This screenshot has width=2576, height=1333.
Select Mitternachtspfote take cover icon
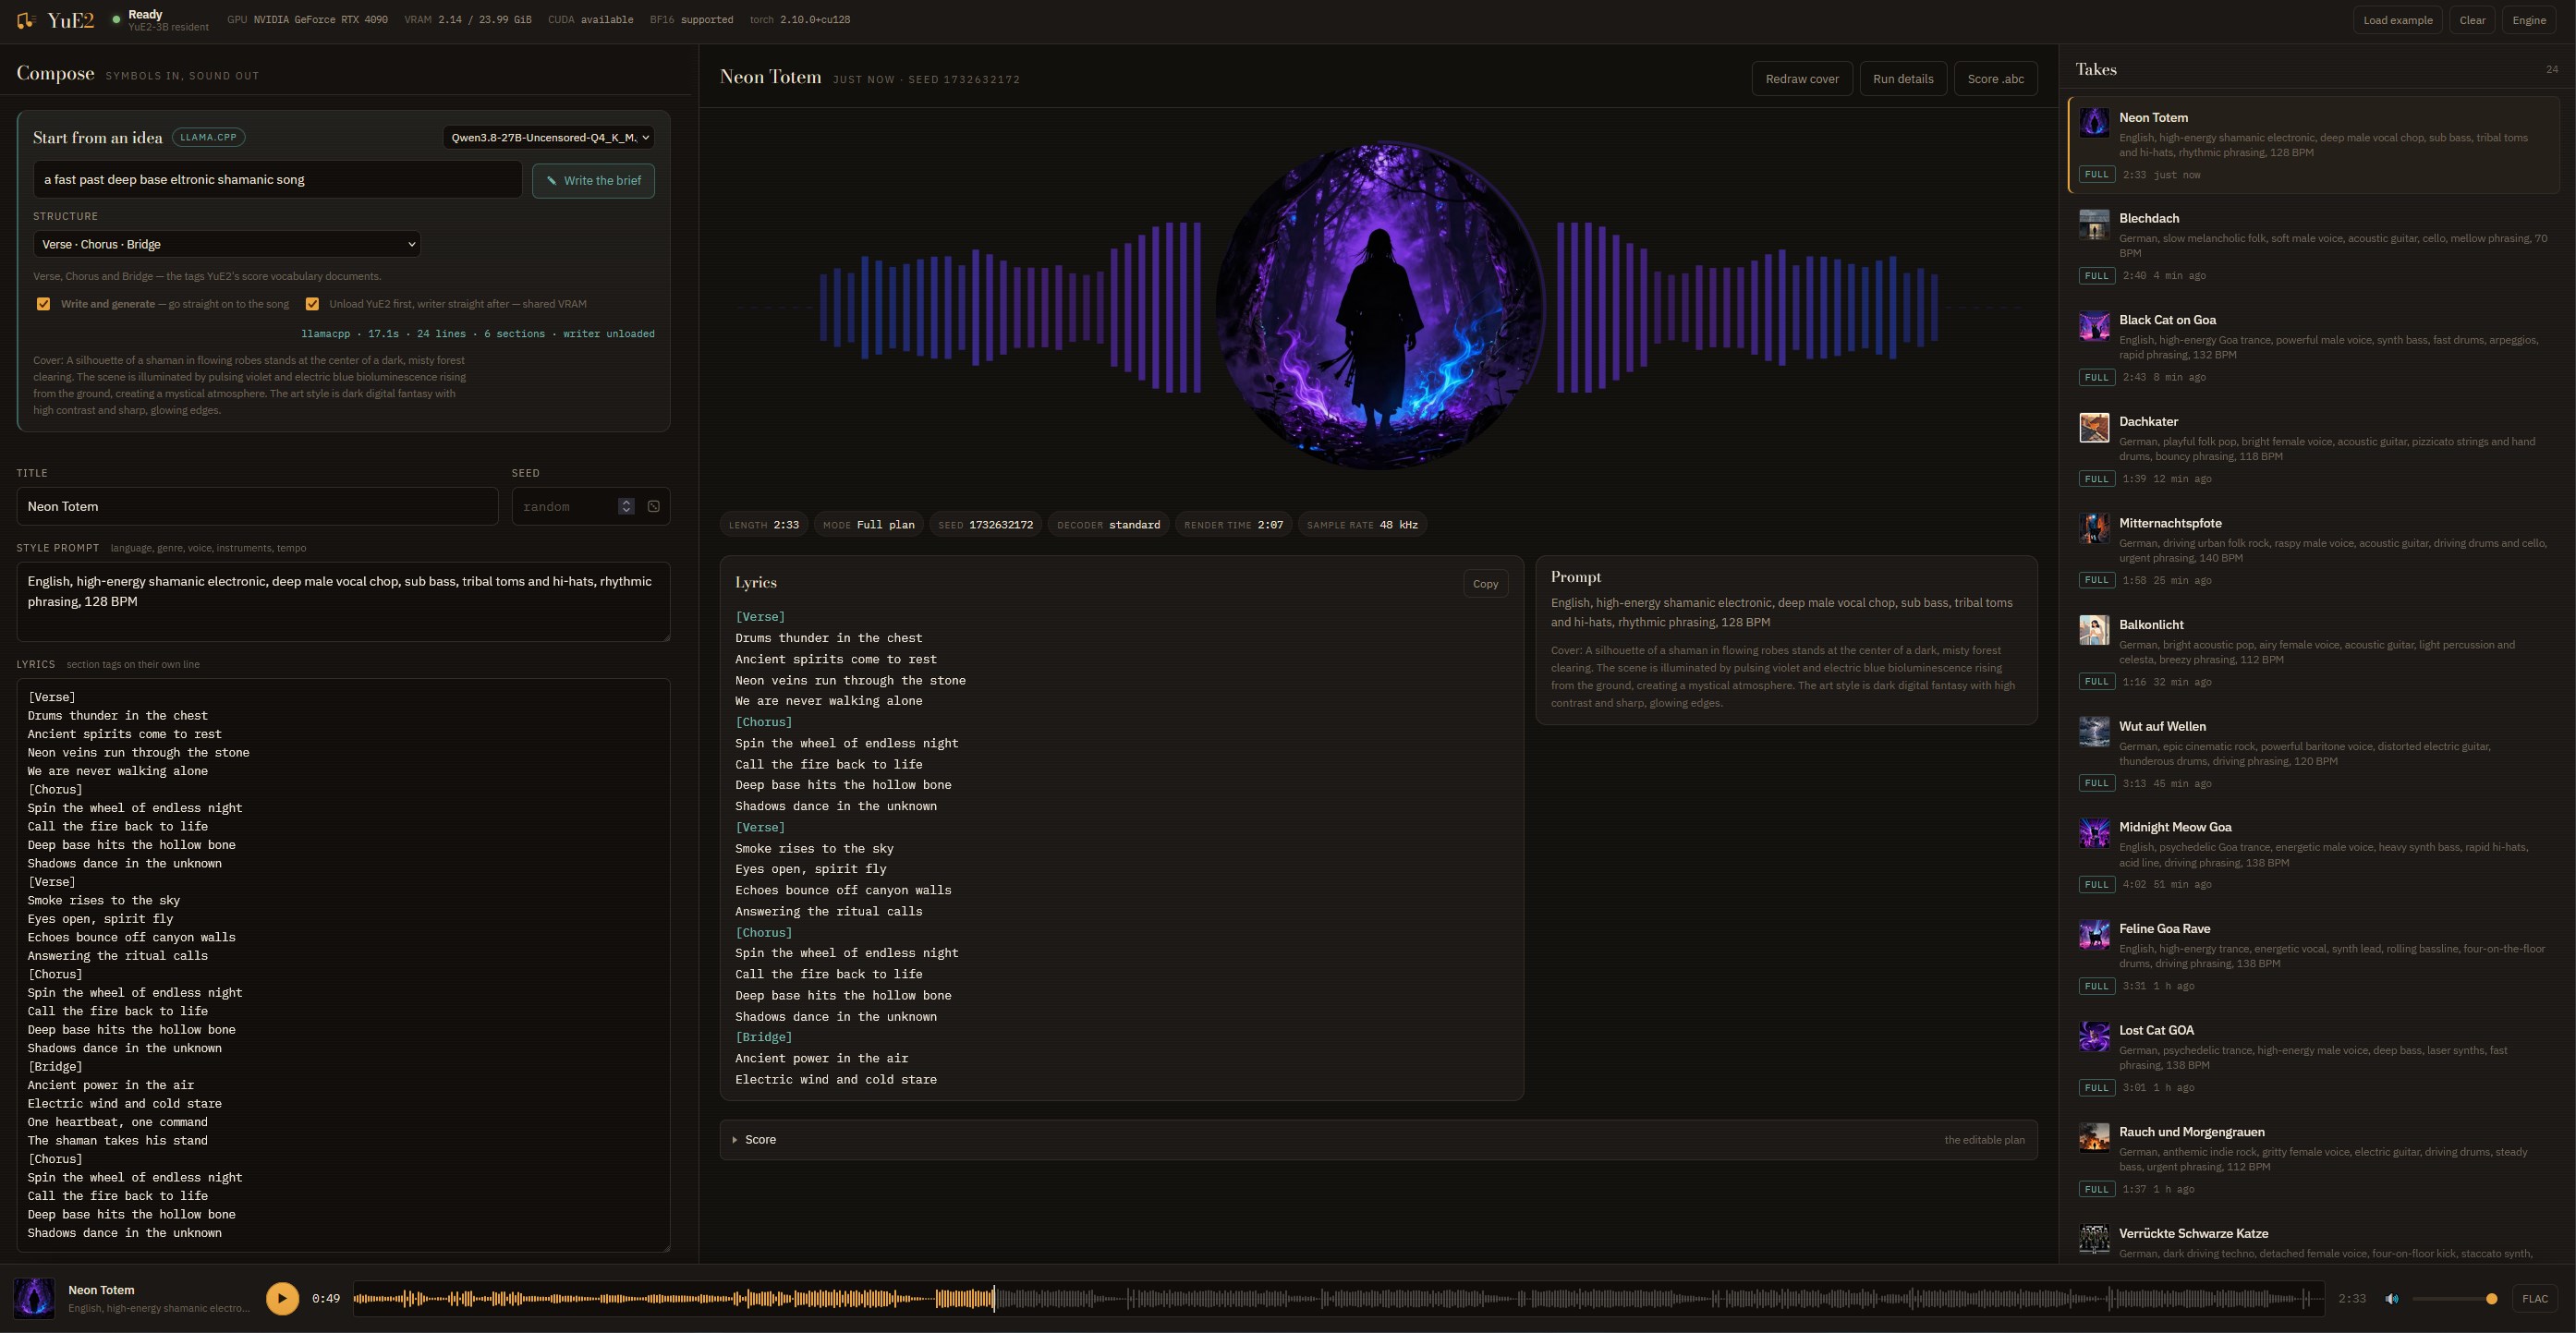click(x=2094, y=529)
